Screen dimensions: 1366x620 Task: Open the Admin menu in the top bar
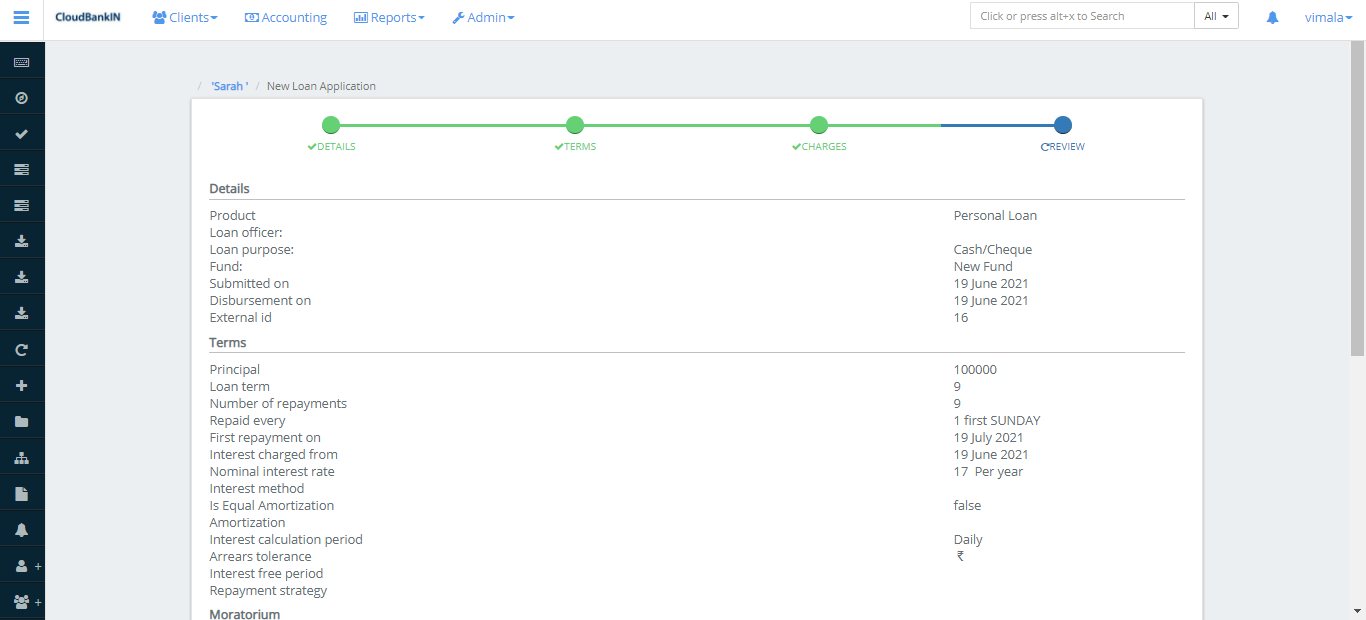click(x=483, y=17)
